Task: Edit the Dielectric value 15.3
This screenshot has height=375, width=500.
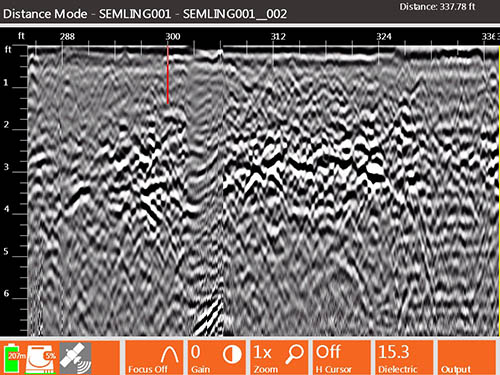Action: pos(404,358)
